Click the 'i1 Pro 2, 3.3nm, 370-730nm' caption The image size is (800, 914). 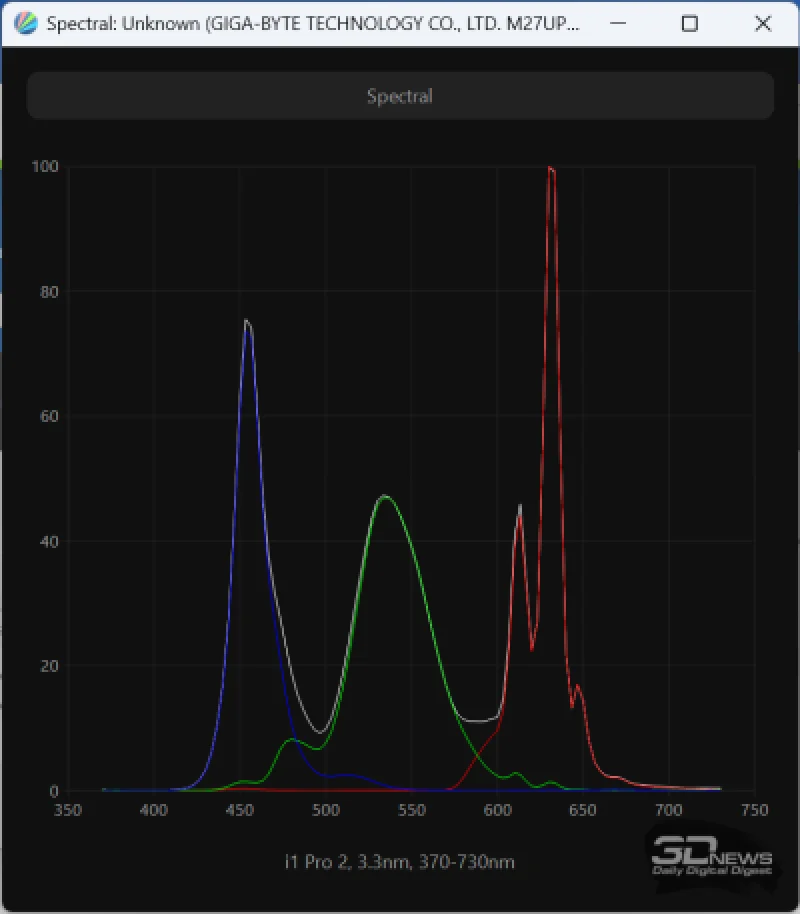tap(399, 861)
